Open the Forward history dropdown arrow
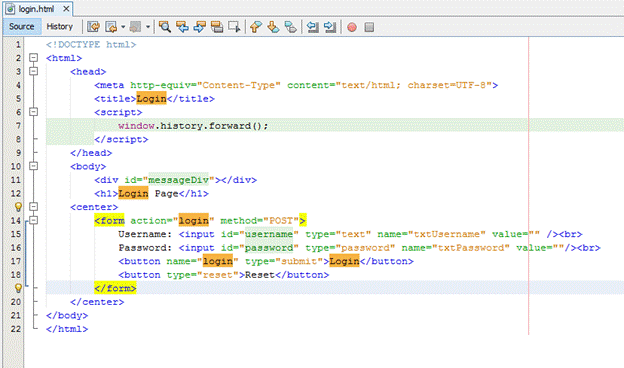 tap(148, 27)
